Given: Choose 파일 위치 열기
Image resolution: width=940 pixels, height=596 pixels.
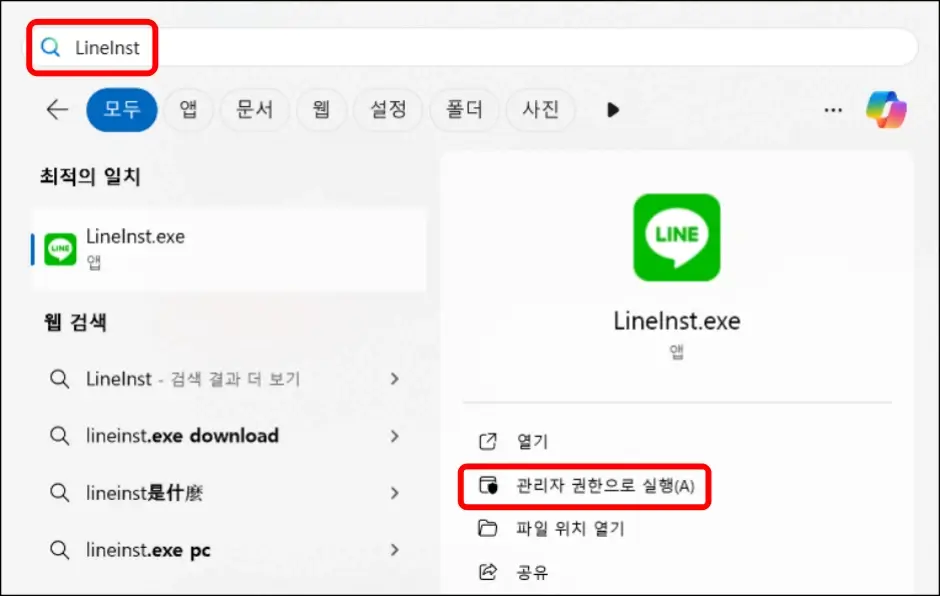Looking at the screenshot, I should pyautogui.click(x=570, y=528).
